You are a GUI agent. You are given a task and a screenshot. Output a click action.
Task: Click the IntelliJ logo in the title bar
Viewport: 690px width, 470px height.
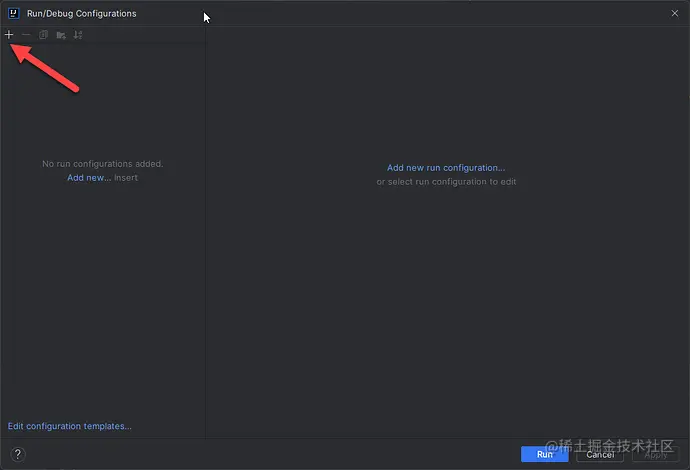tap(14, 14)
